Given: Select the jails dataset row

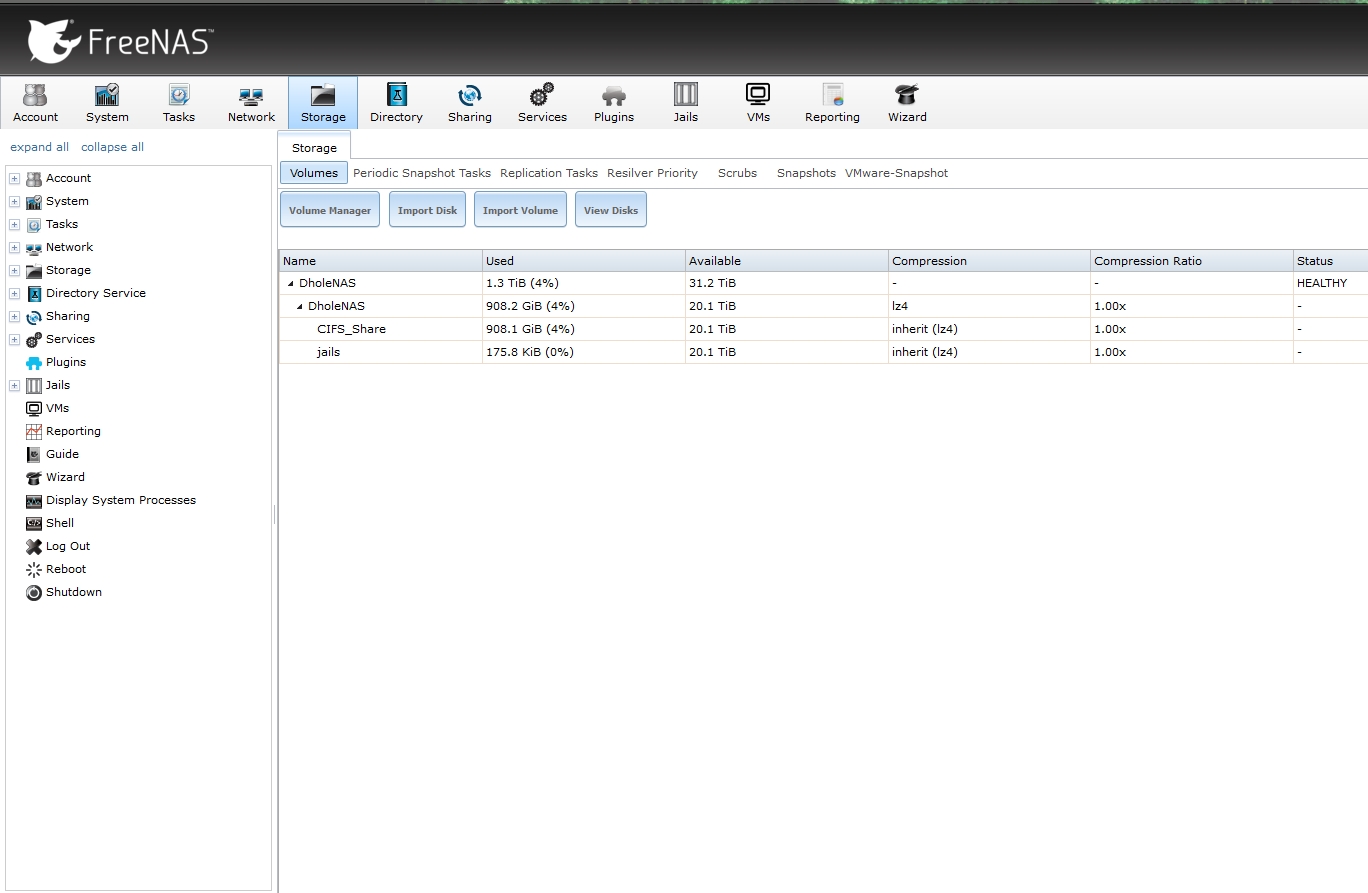Looking at the screenshot, I should coord(823,352).
